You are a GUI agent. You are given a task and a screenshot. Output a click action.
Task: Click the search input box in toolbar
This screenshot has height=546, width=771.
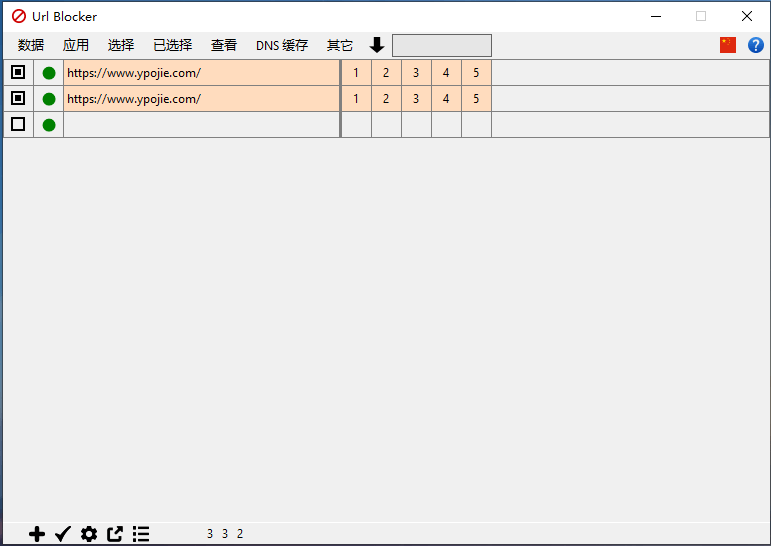(x=442, y=45)
